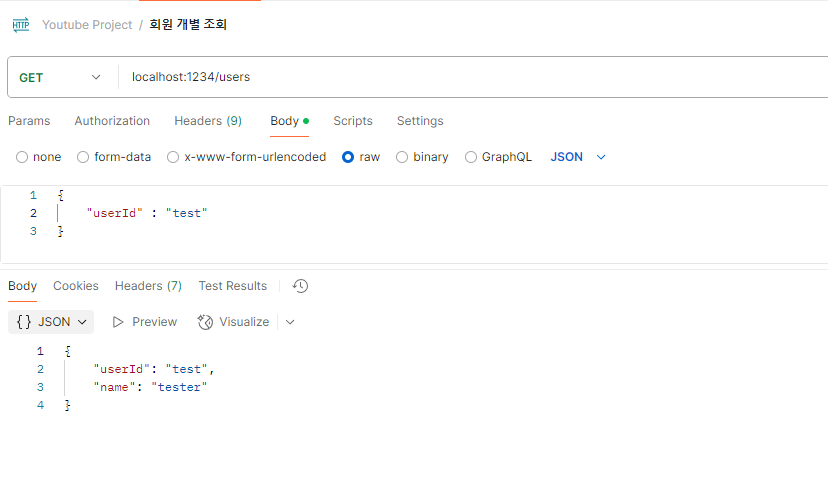This screenshot has height=478, width=828.
Task: Switch to the Scripts tab
Action: (353, 121)
